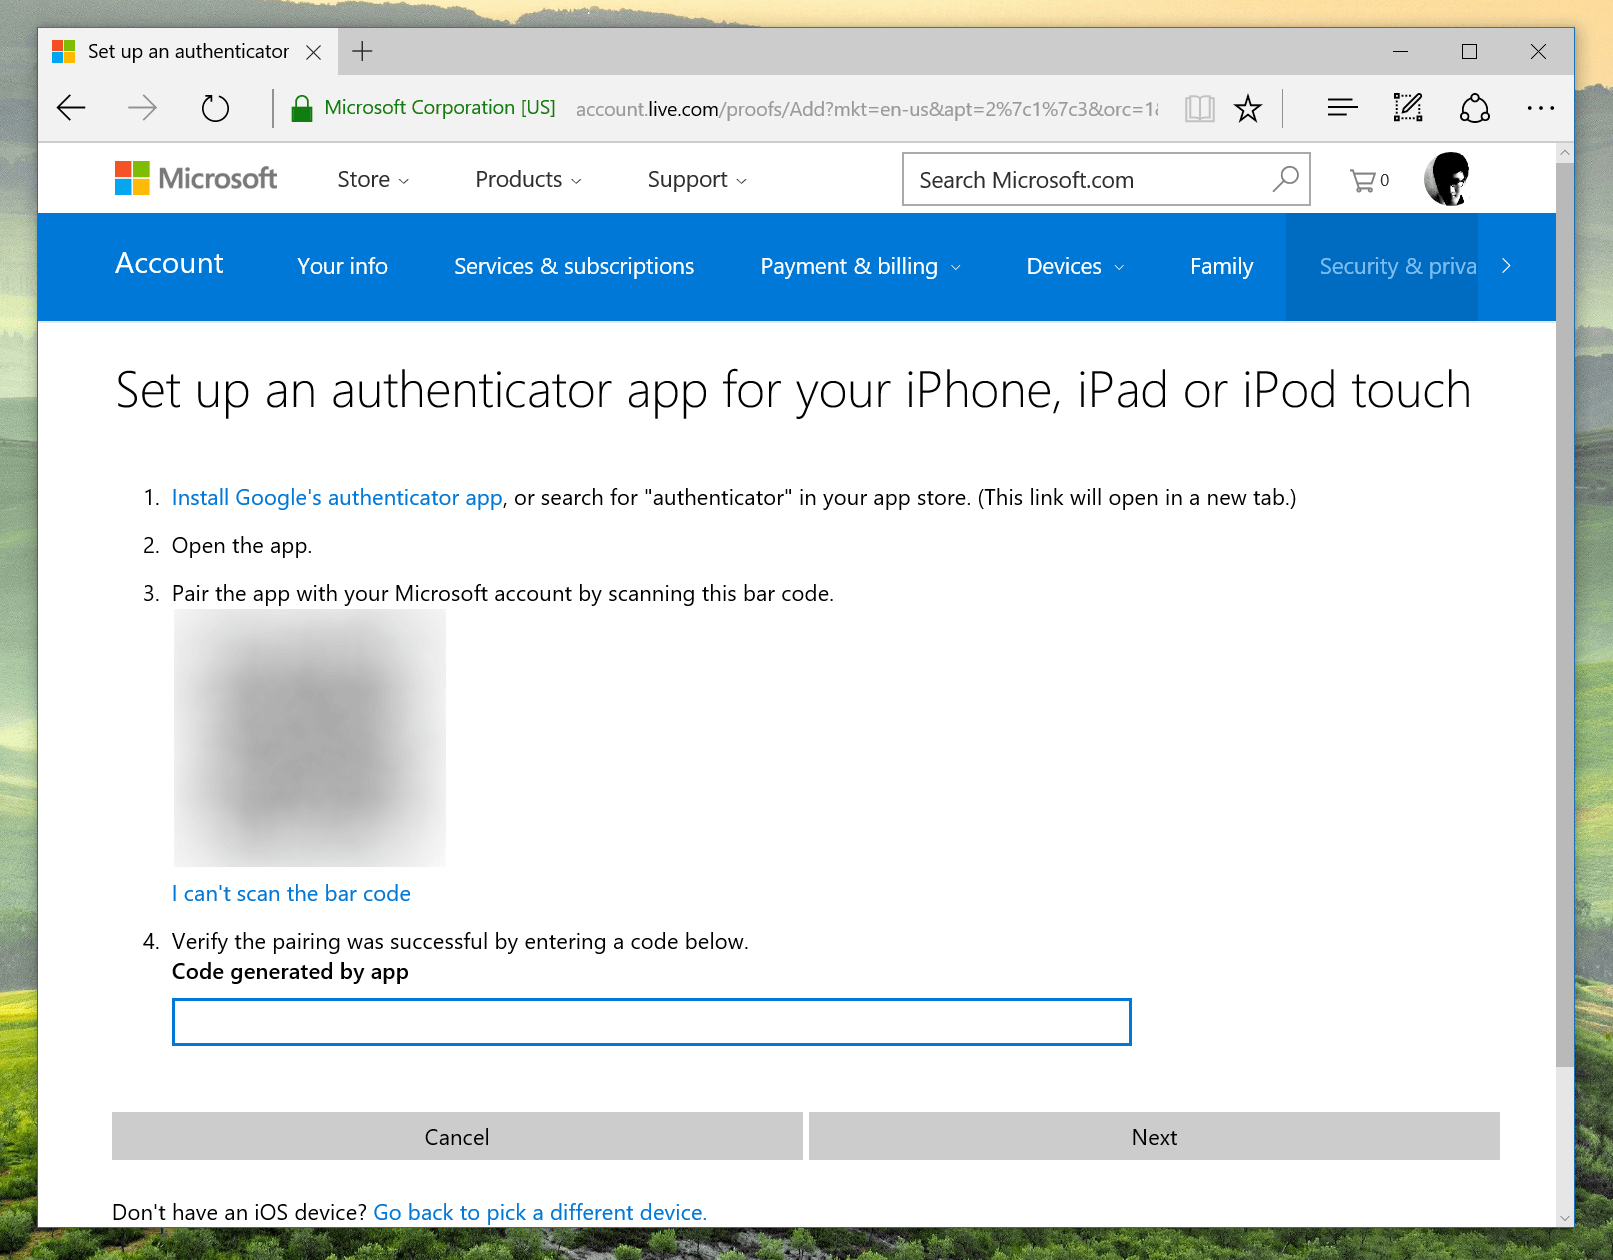Click 'Install Google's authenticator app' link

337,497
